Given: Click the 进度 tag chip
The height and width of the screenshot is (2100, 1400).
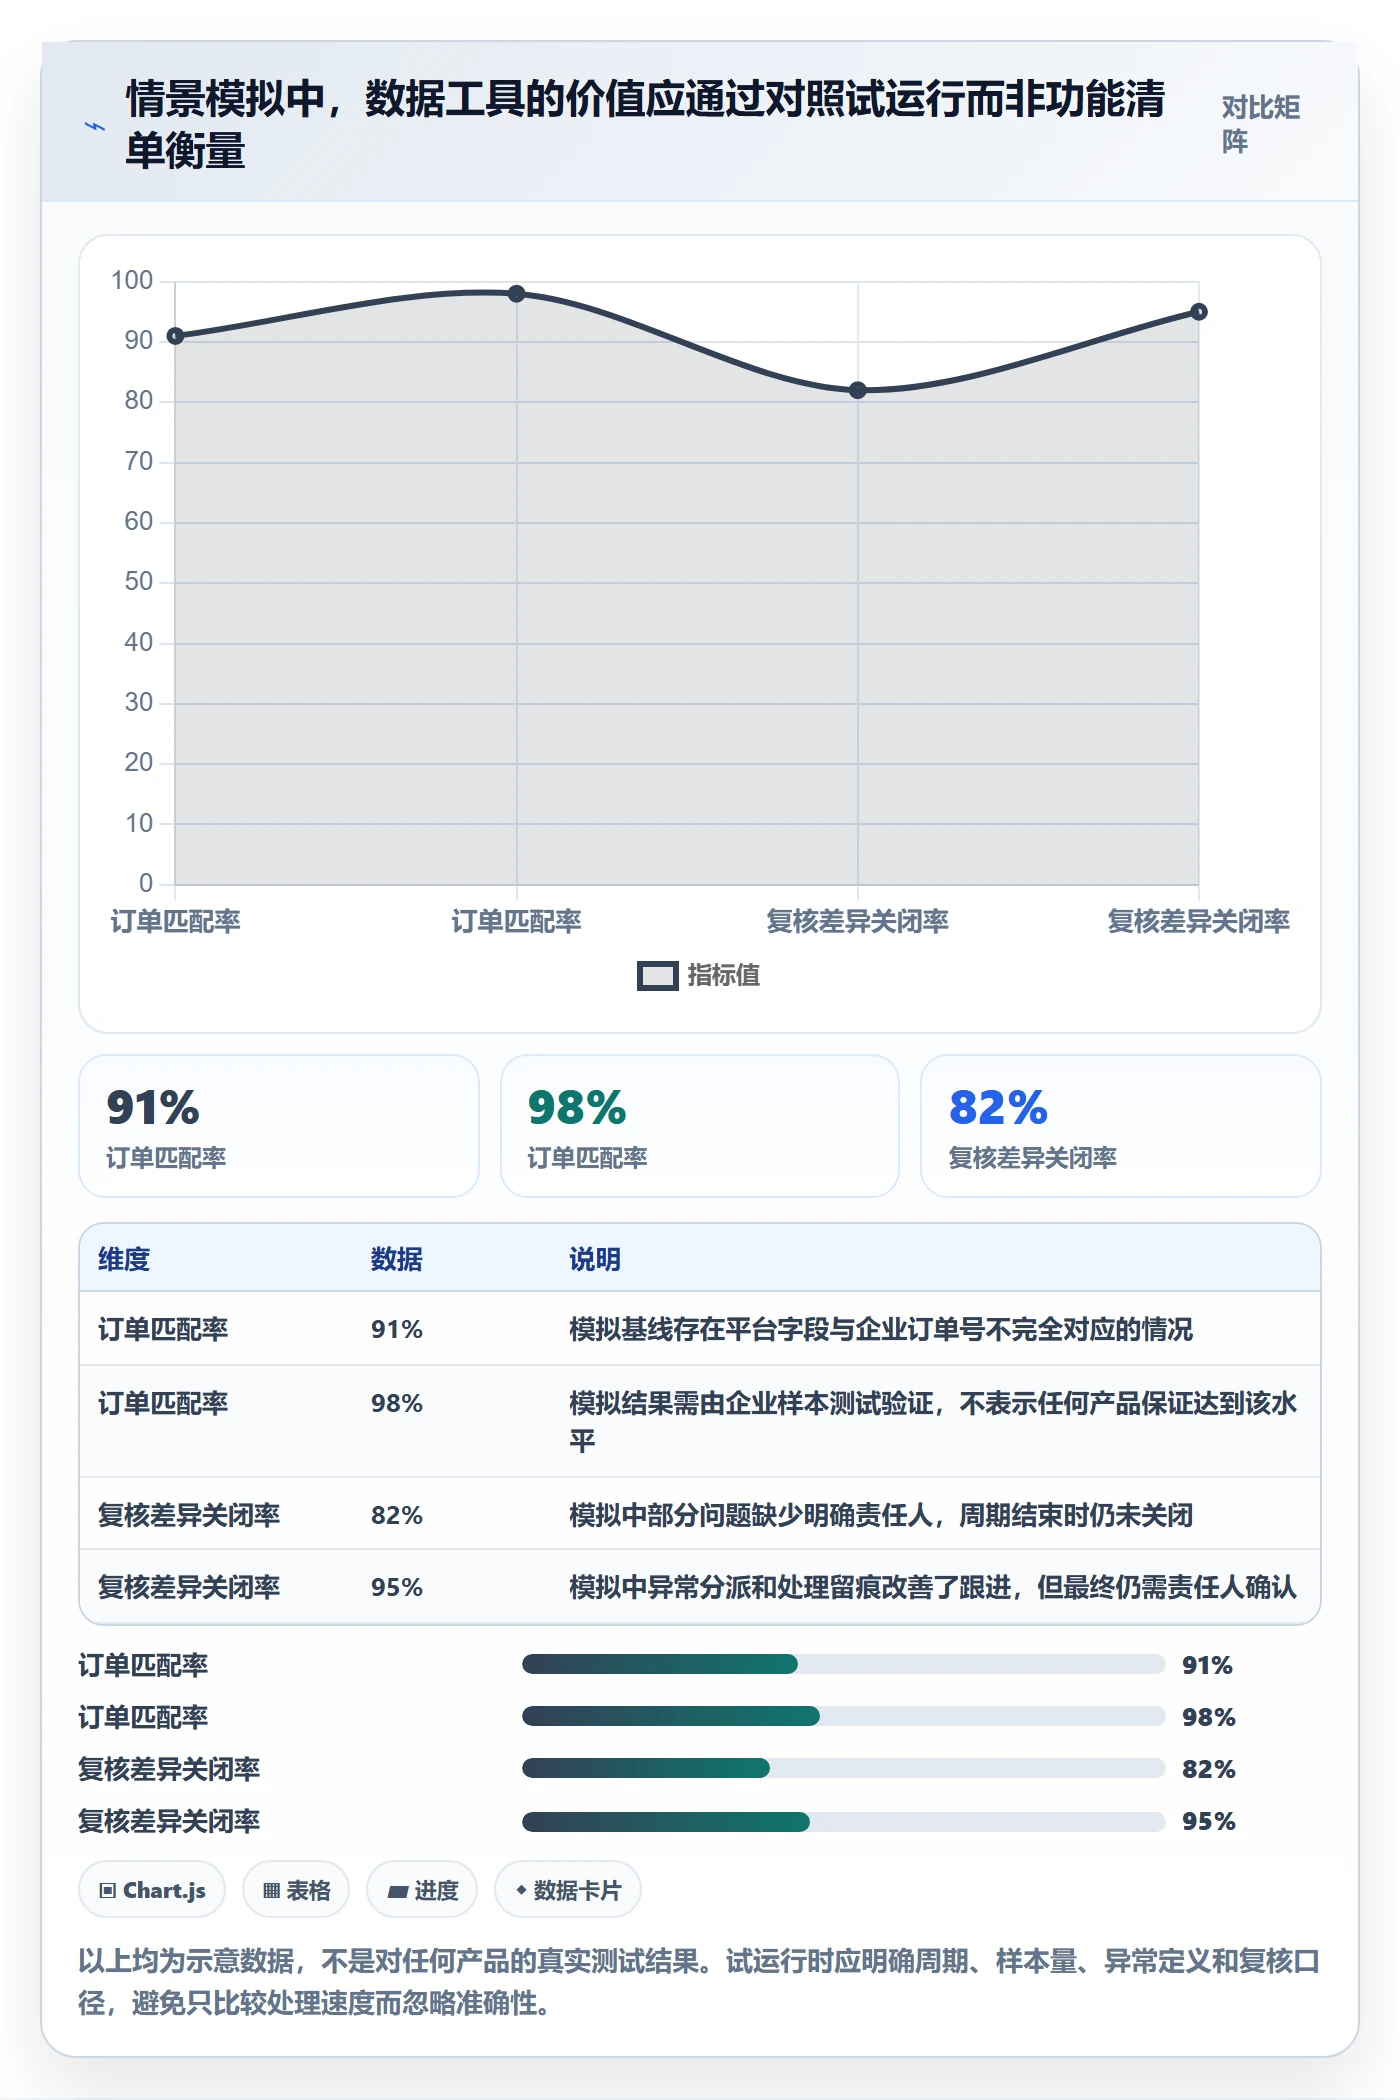Looking at the screenshot, I should tap(422, 1890).
